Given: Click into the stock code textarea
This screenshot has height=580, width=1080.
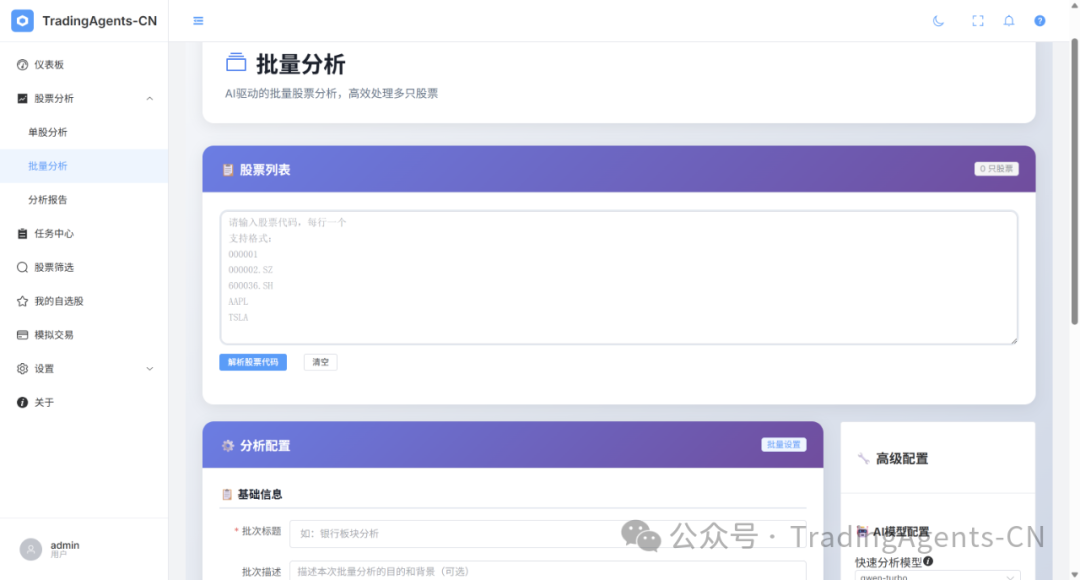Looking at the screenshot, I should coord(618,277).
